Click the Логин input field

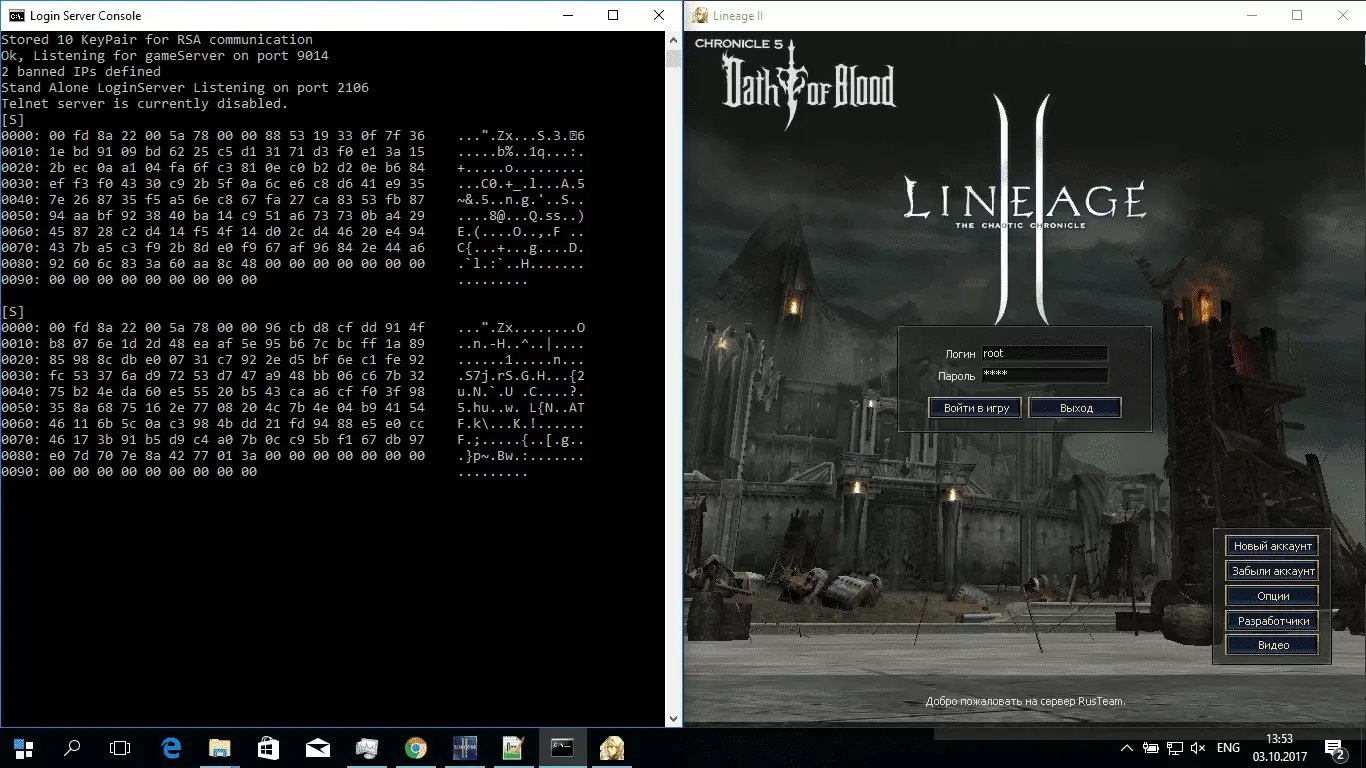(1044, 353)
